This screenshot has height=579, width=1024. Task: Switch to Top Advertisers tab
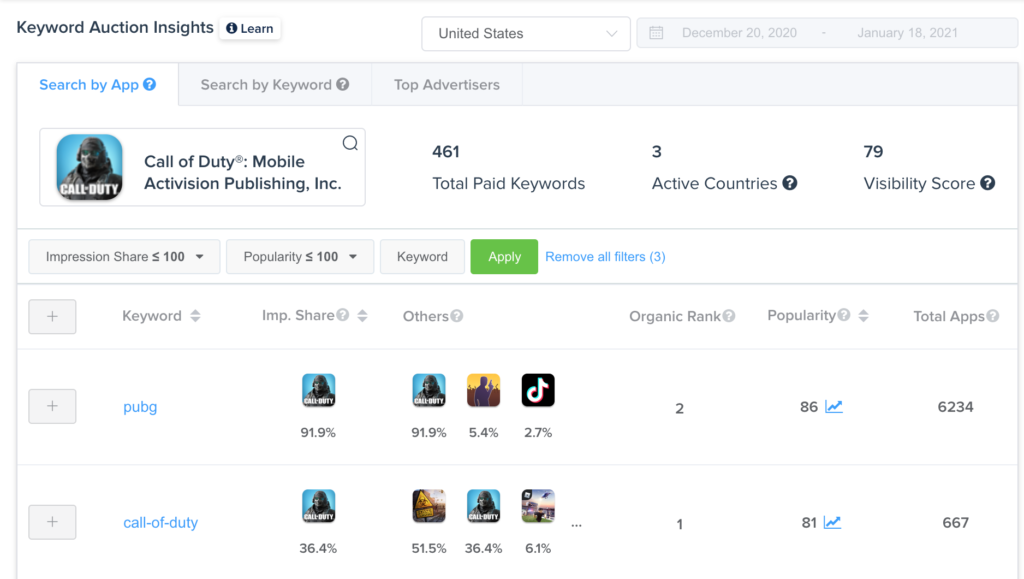[447, 85]
